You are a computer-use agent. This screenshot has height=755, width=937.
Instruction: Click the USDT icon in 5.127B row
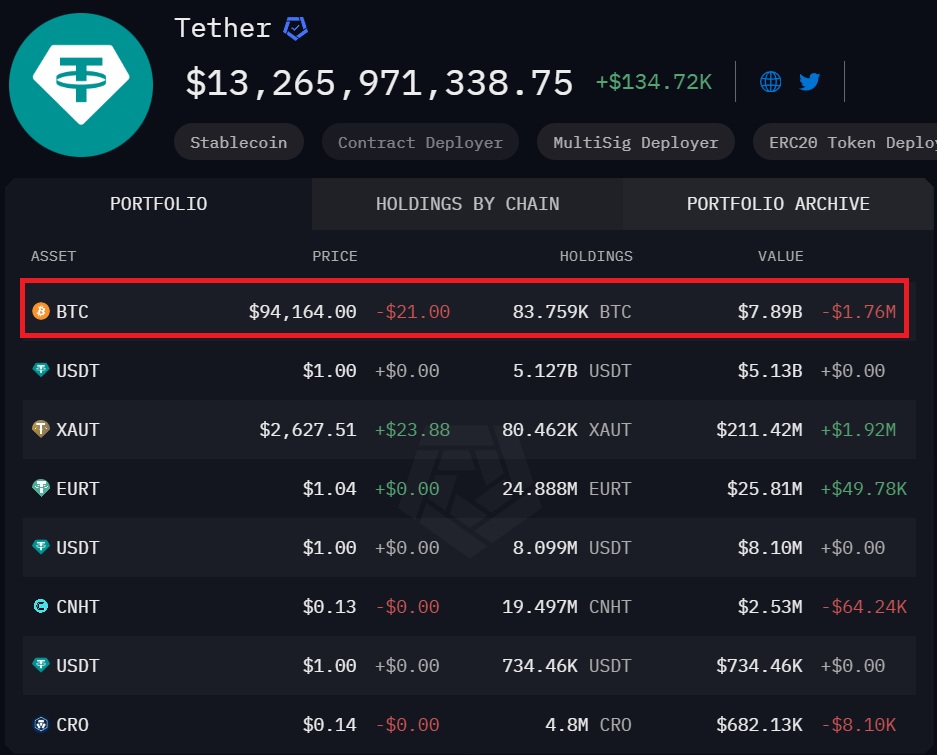pos(41,370)
